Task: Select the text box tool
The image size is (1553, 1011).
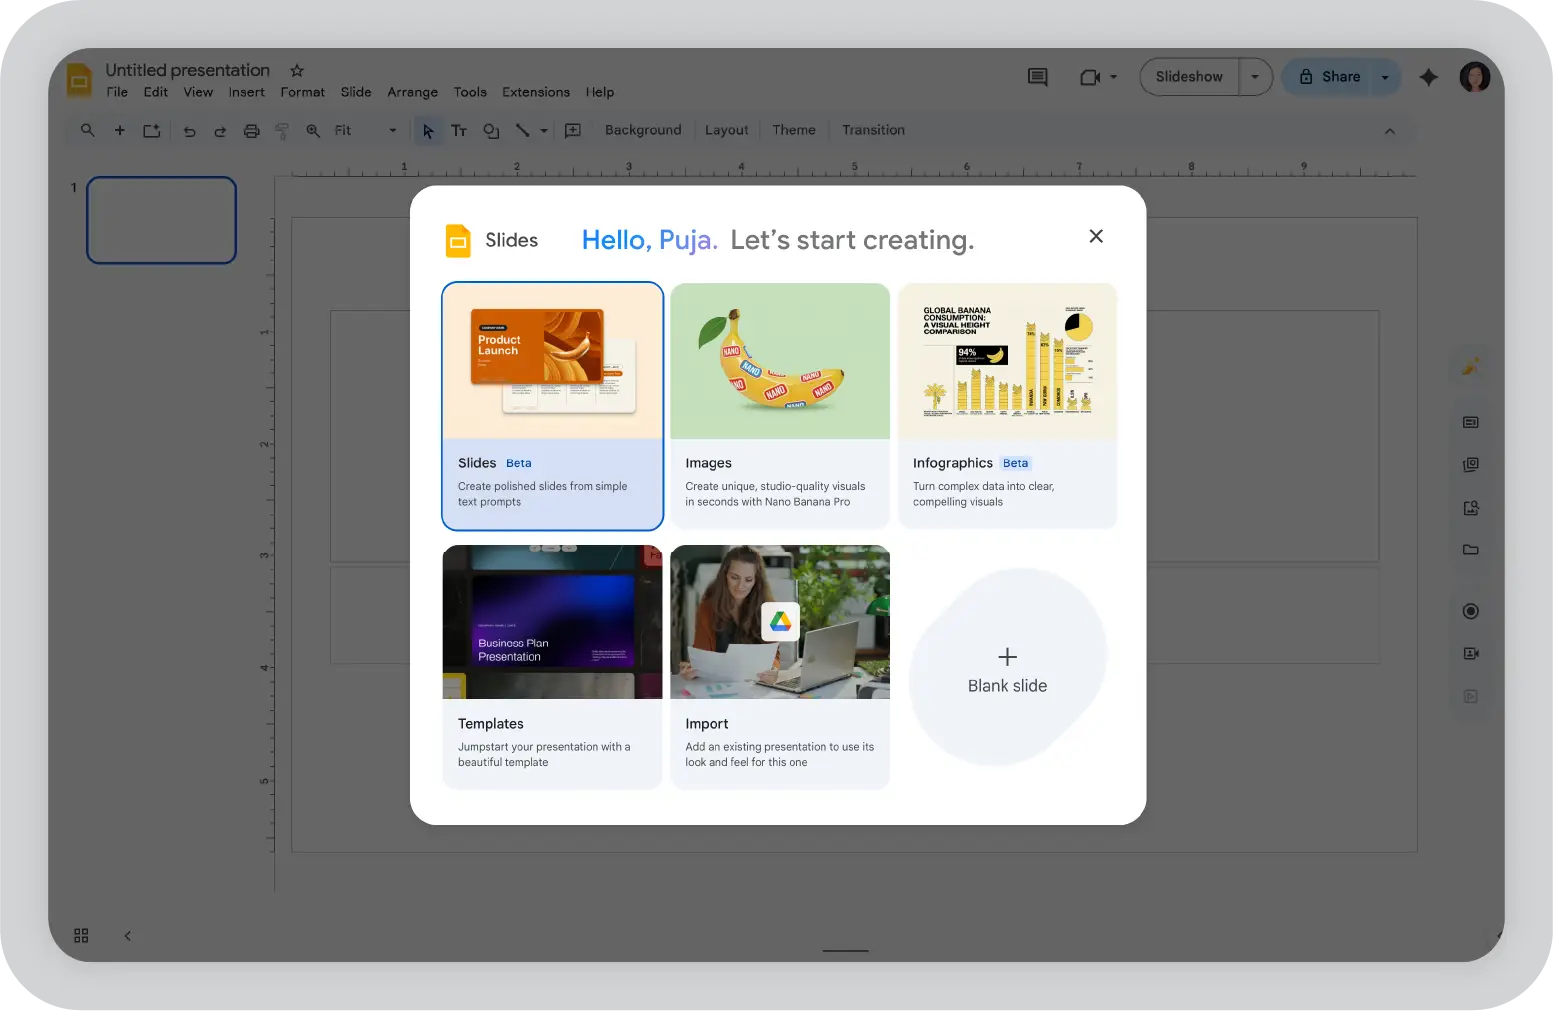Action: [x=459, y=131]
